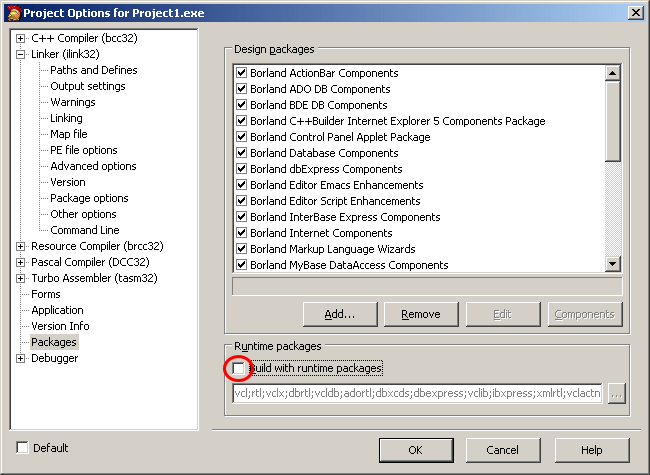Viewport: 650px width, 475px height.
Task: Collapse the Linker (ilink32) node
Action: [20, 54]
